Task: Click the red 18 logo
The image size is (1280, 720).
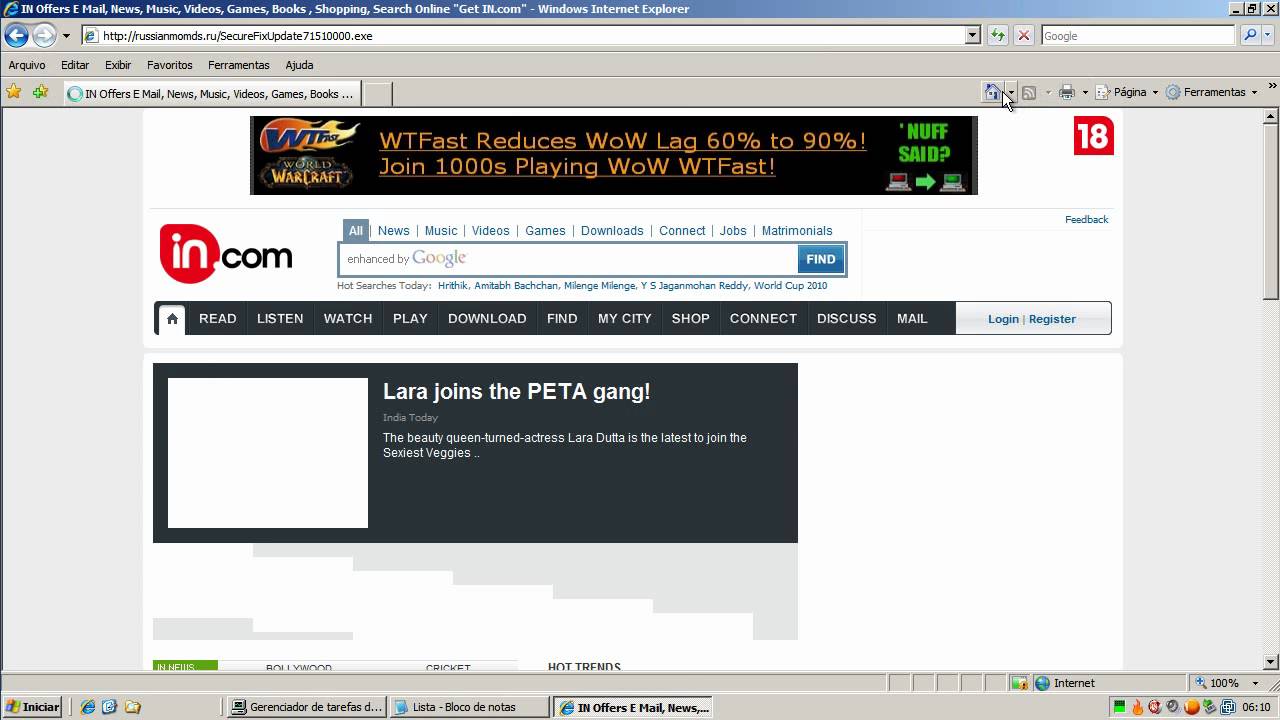Action: tap(1094, 136)
